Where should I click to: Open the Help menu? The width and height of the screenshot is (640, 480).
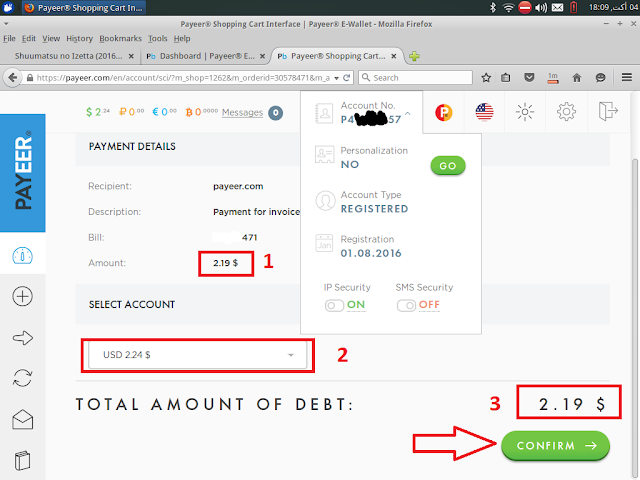click(x=182, y=38)
